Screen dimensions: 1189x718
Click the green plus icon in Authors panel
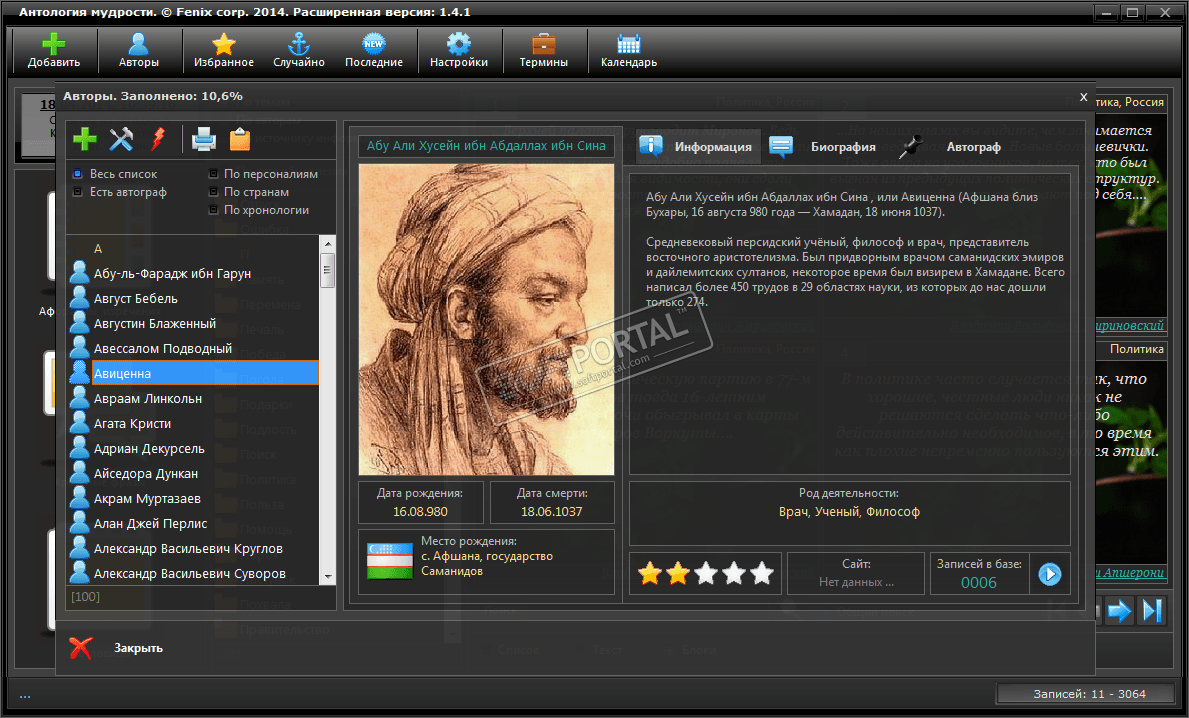85,138
